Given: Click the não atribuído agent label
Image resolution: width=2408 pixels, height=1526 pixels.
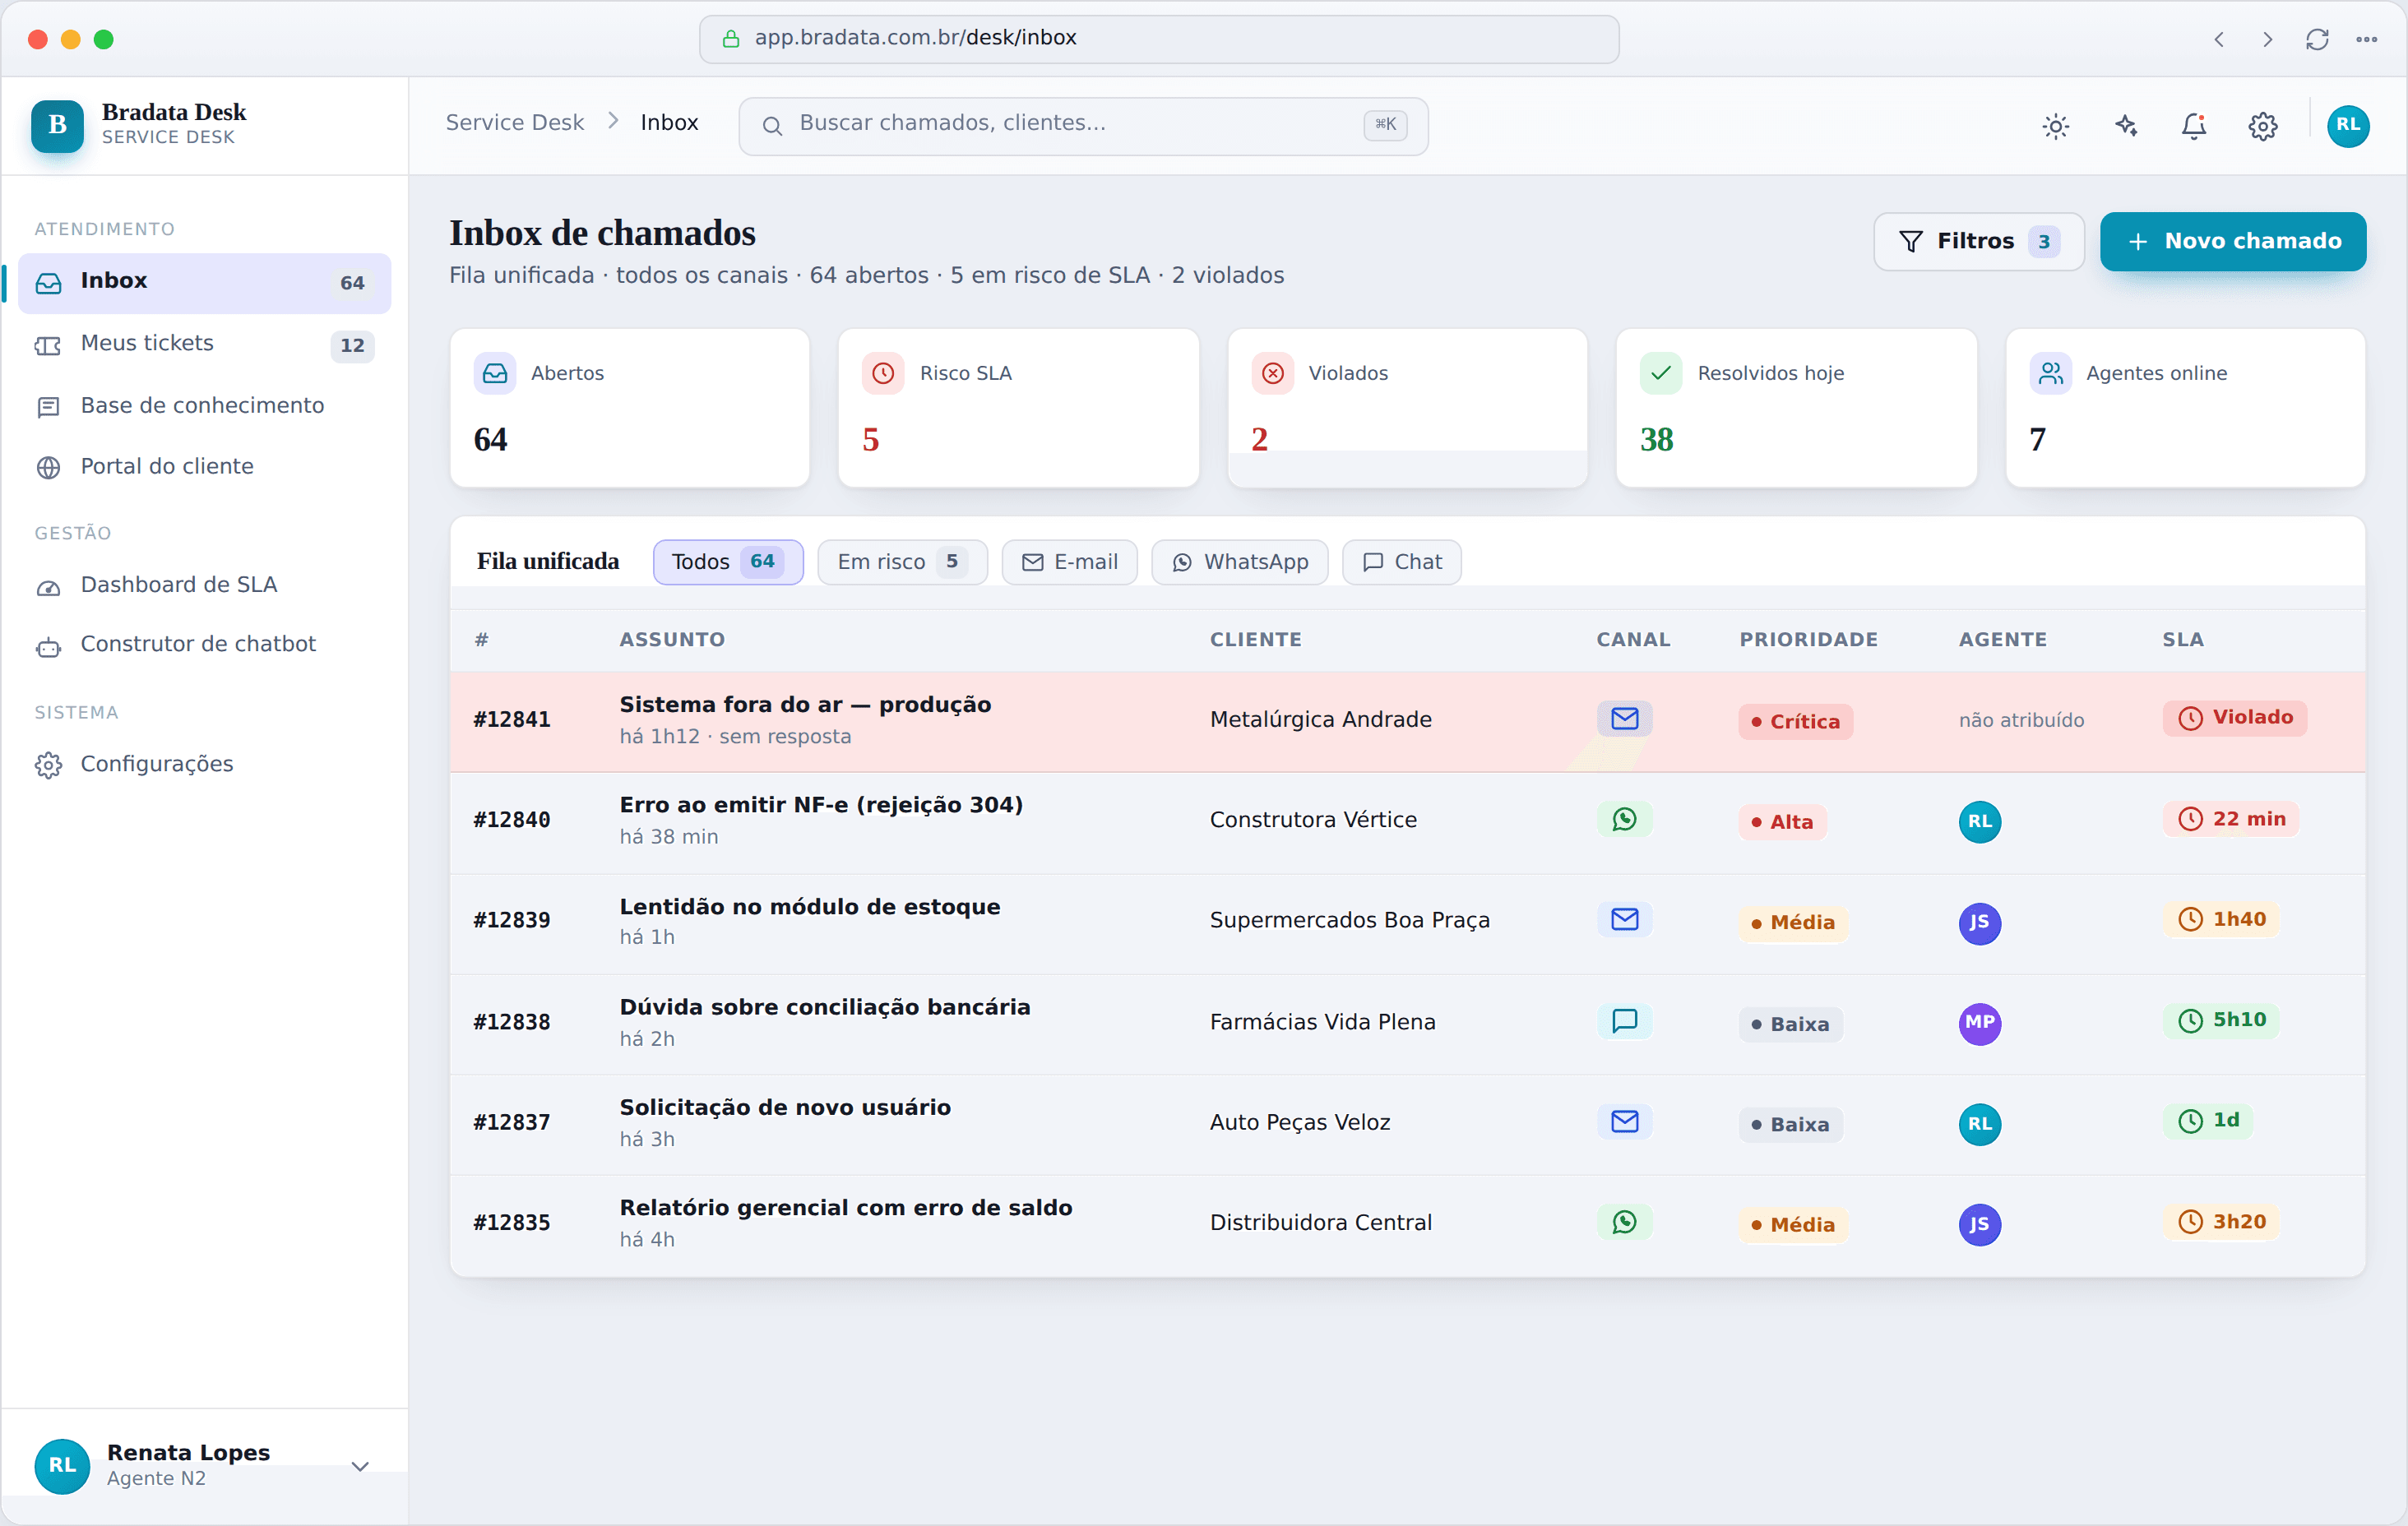Looking at the screenshot, I should pyautogui.click(x=2021, y=721).
